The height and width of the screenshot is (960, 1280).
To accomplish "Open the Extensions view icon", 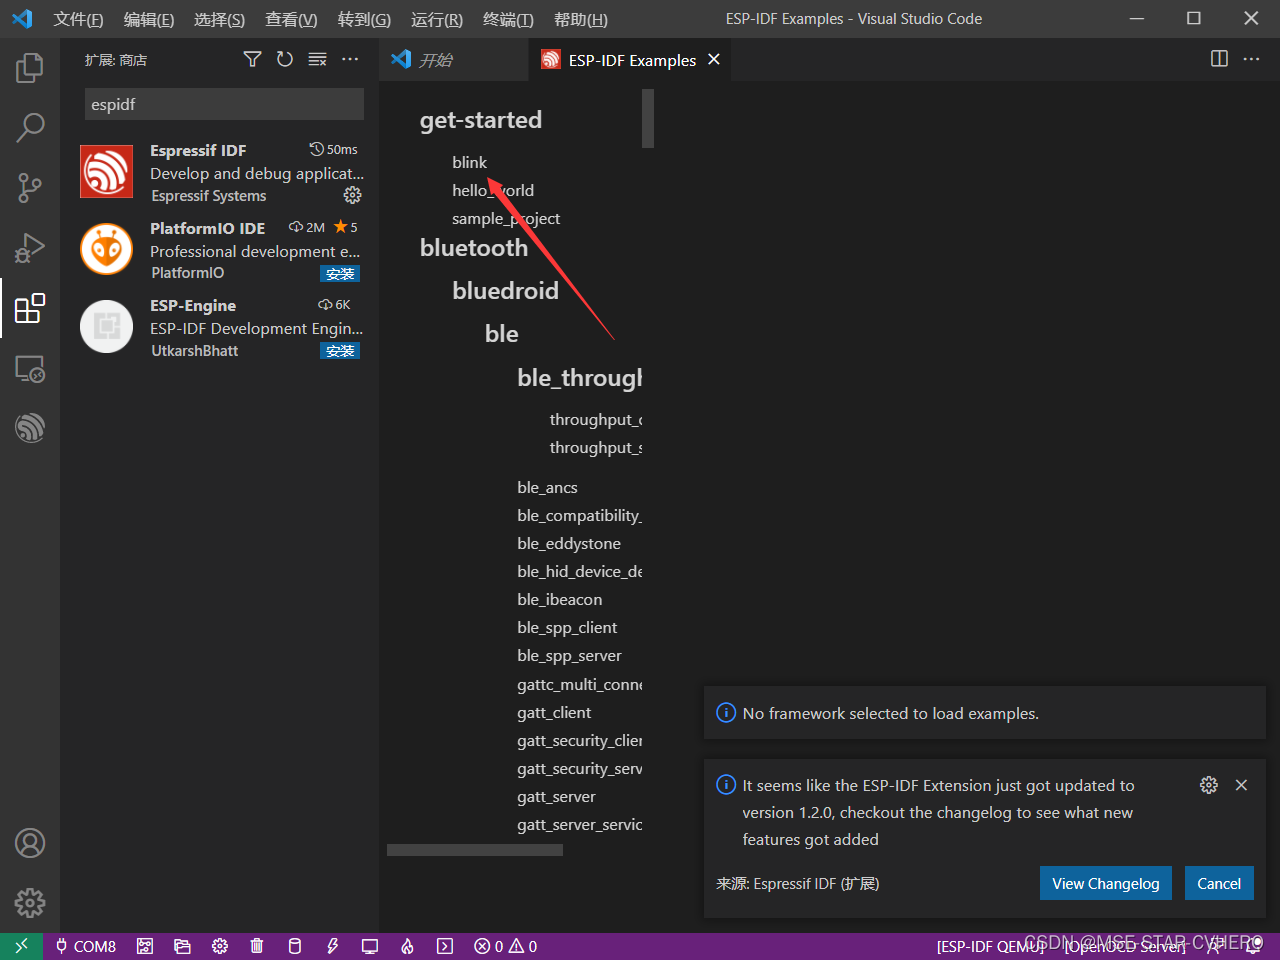I will coord(30,308).
